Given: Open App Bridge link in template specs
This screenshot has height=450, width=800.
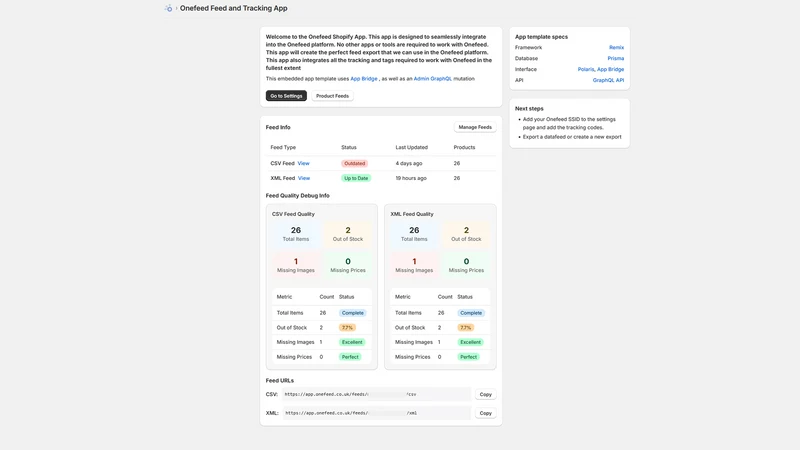Looking at the screenshot, I should (x=611, y=69).
